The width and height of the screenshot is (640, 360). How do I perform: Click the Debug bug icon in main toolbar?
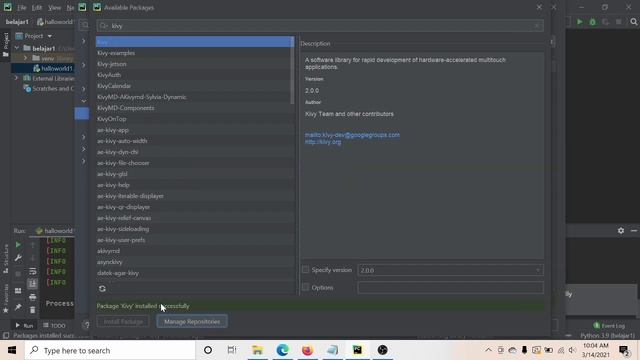click(593, 22)
